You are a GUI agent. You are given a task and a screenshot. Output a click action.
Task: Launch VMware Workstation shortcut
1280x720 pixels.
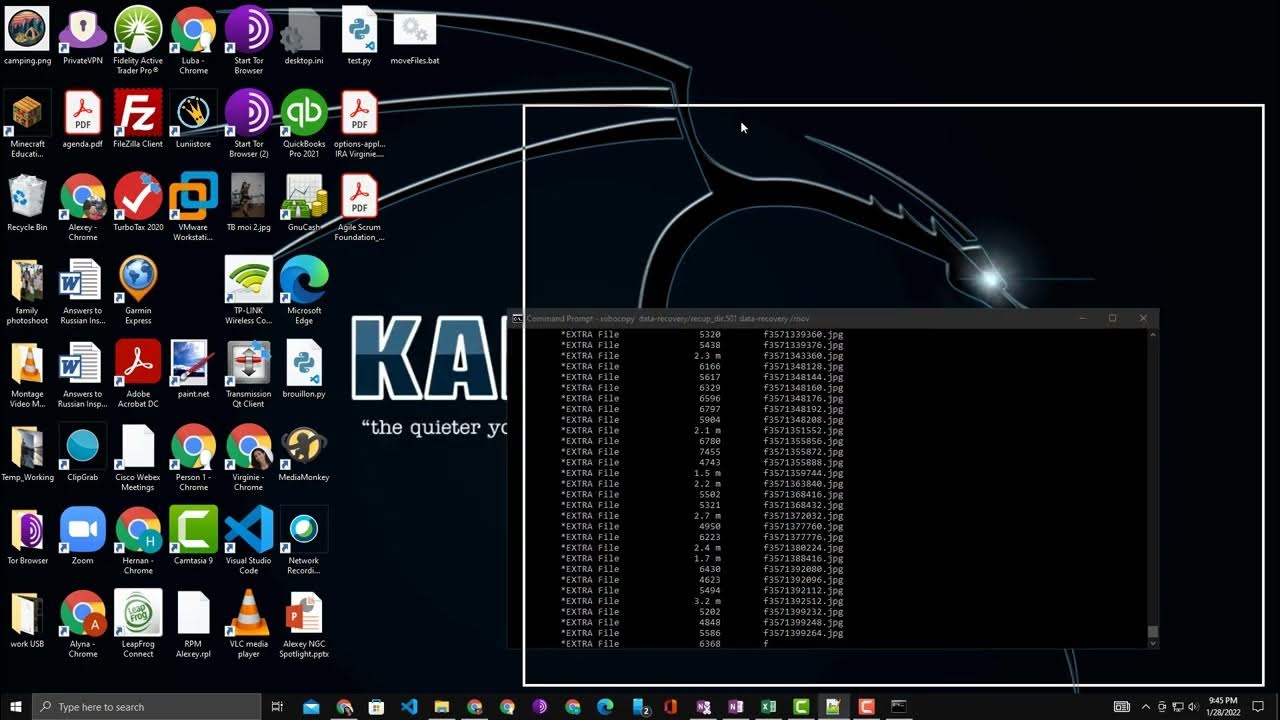[193, 207]
